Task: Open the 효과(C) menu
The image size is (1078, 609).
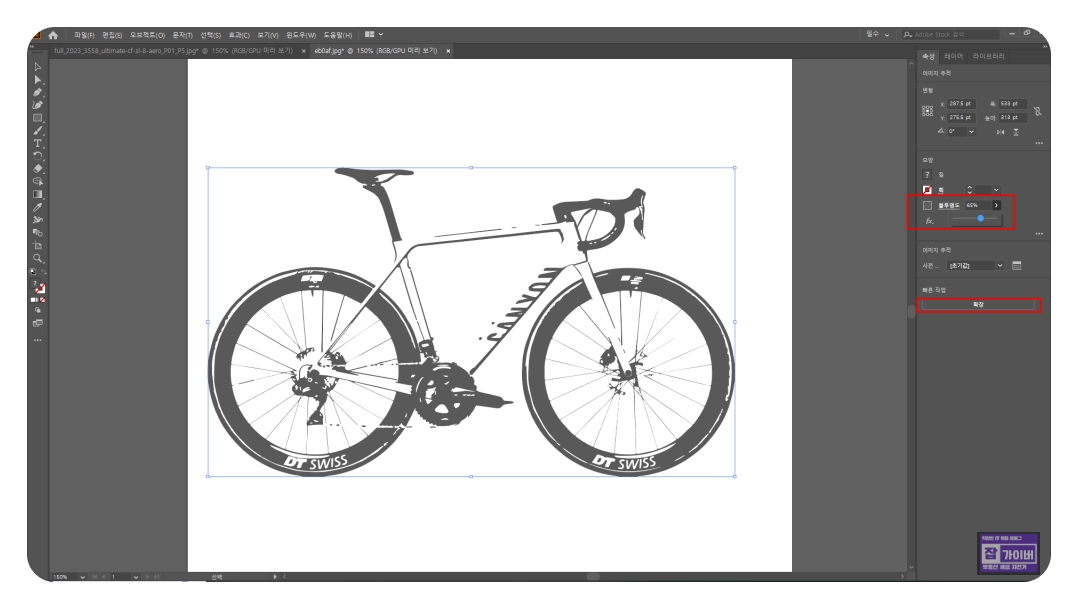Action: [x=239, y=35]
